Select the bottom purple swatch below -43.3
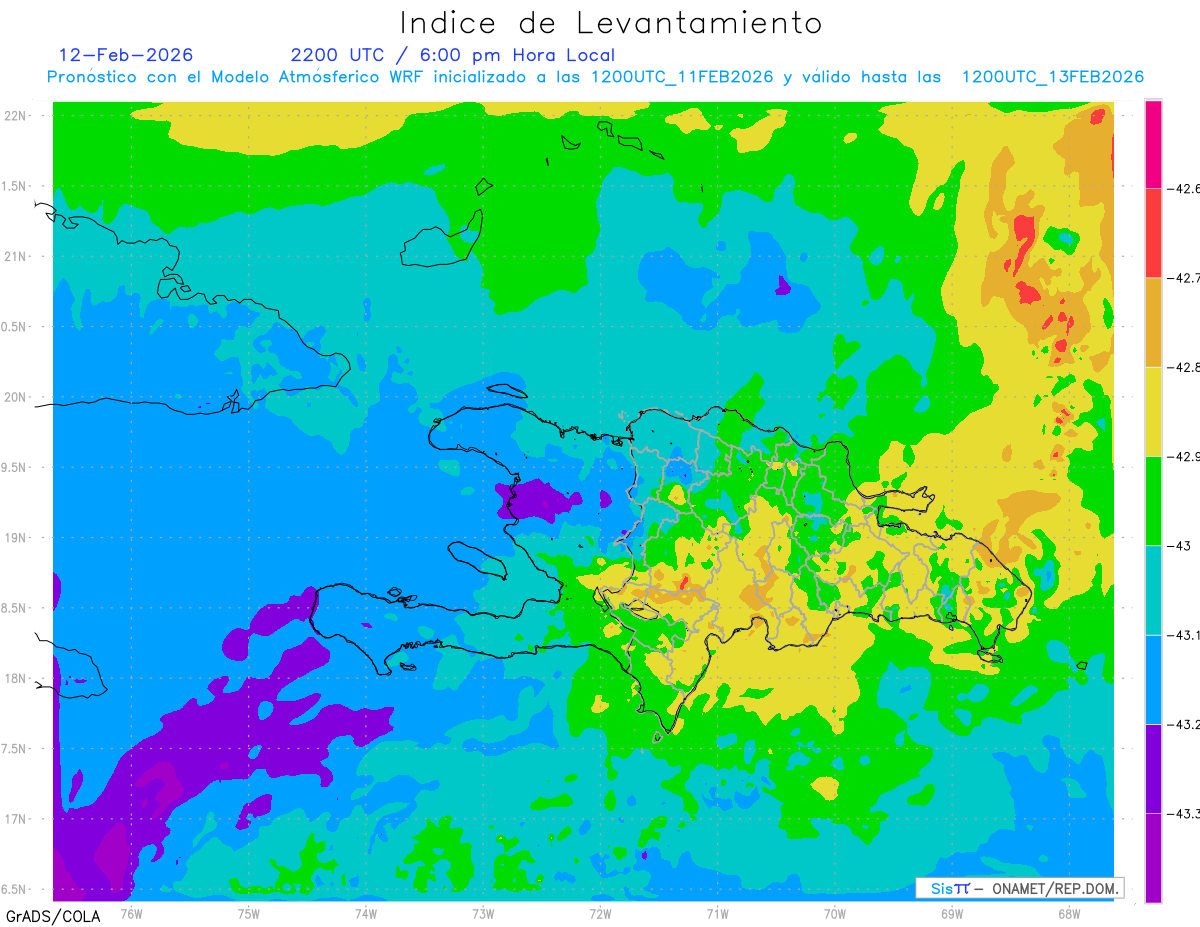 (x=1153, y=857)
